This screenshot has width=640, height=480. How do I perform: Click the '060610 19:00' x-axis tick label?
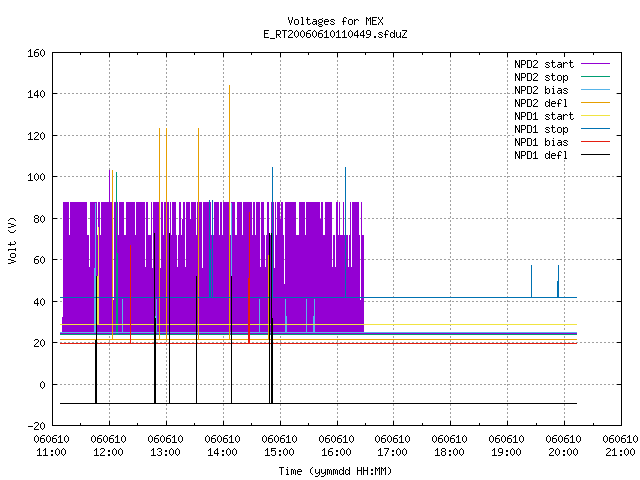click(507, 446)
